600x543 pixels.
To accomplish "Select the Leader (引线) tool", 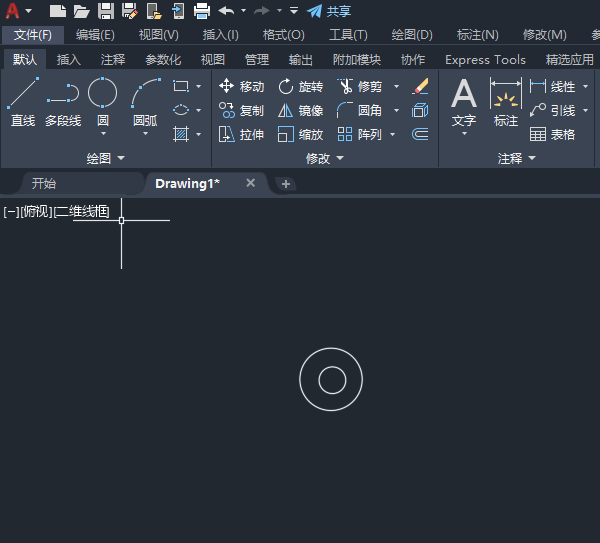I will coord(553,111).
